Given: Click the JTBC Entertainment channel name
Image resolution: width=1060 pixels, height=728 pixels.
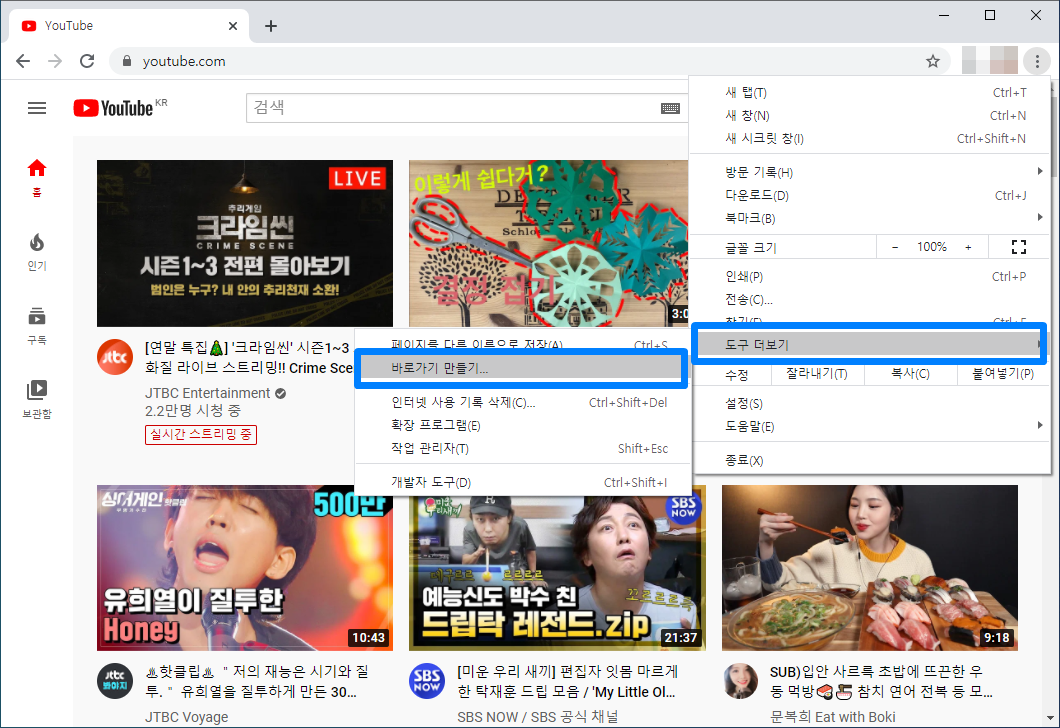Looking at the screenshot, I should [x=208, y=393].
